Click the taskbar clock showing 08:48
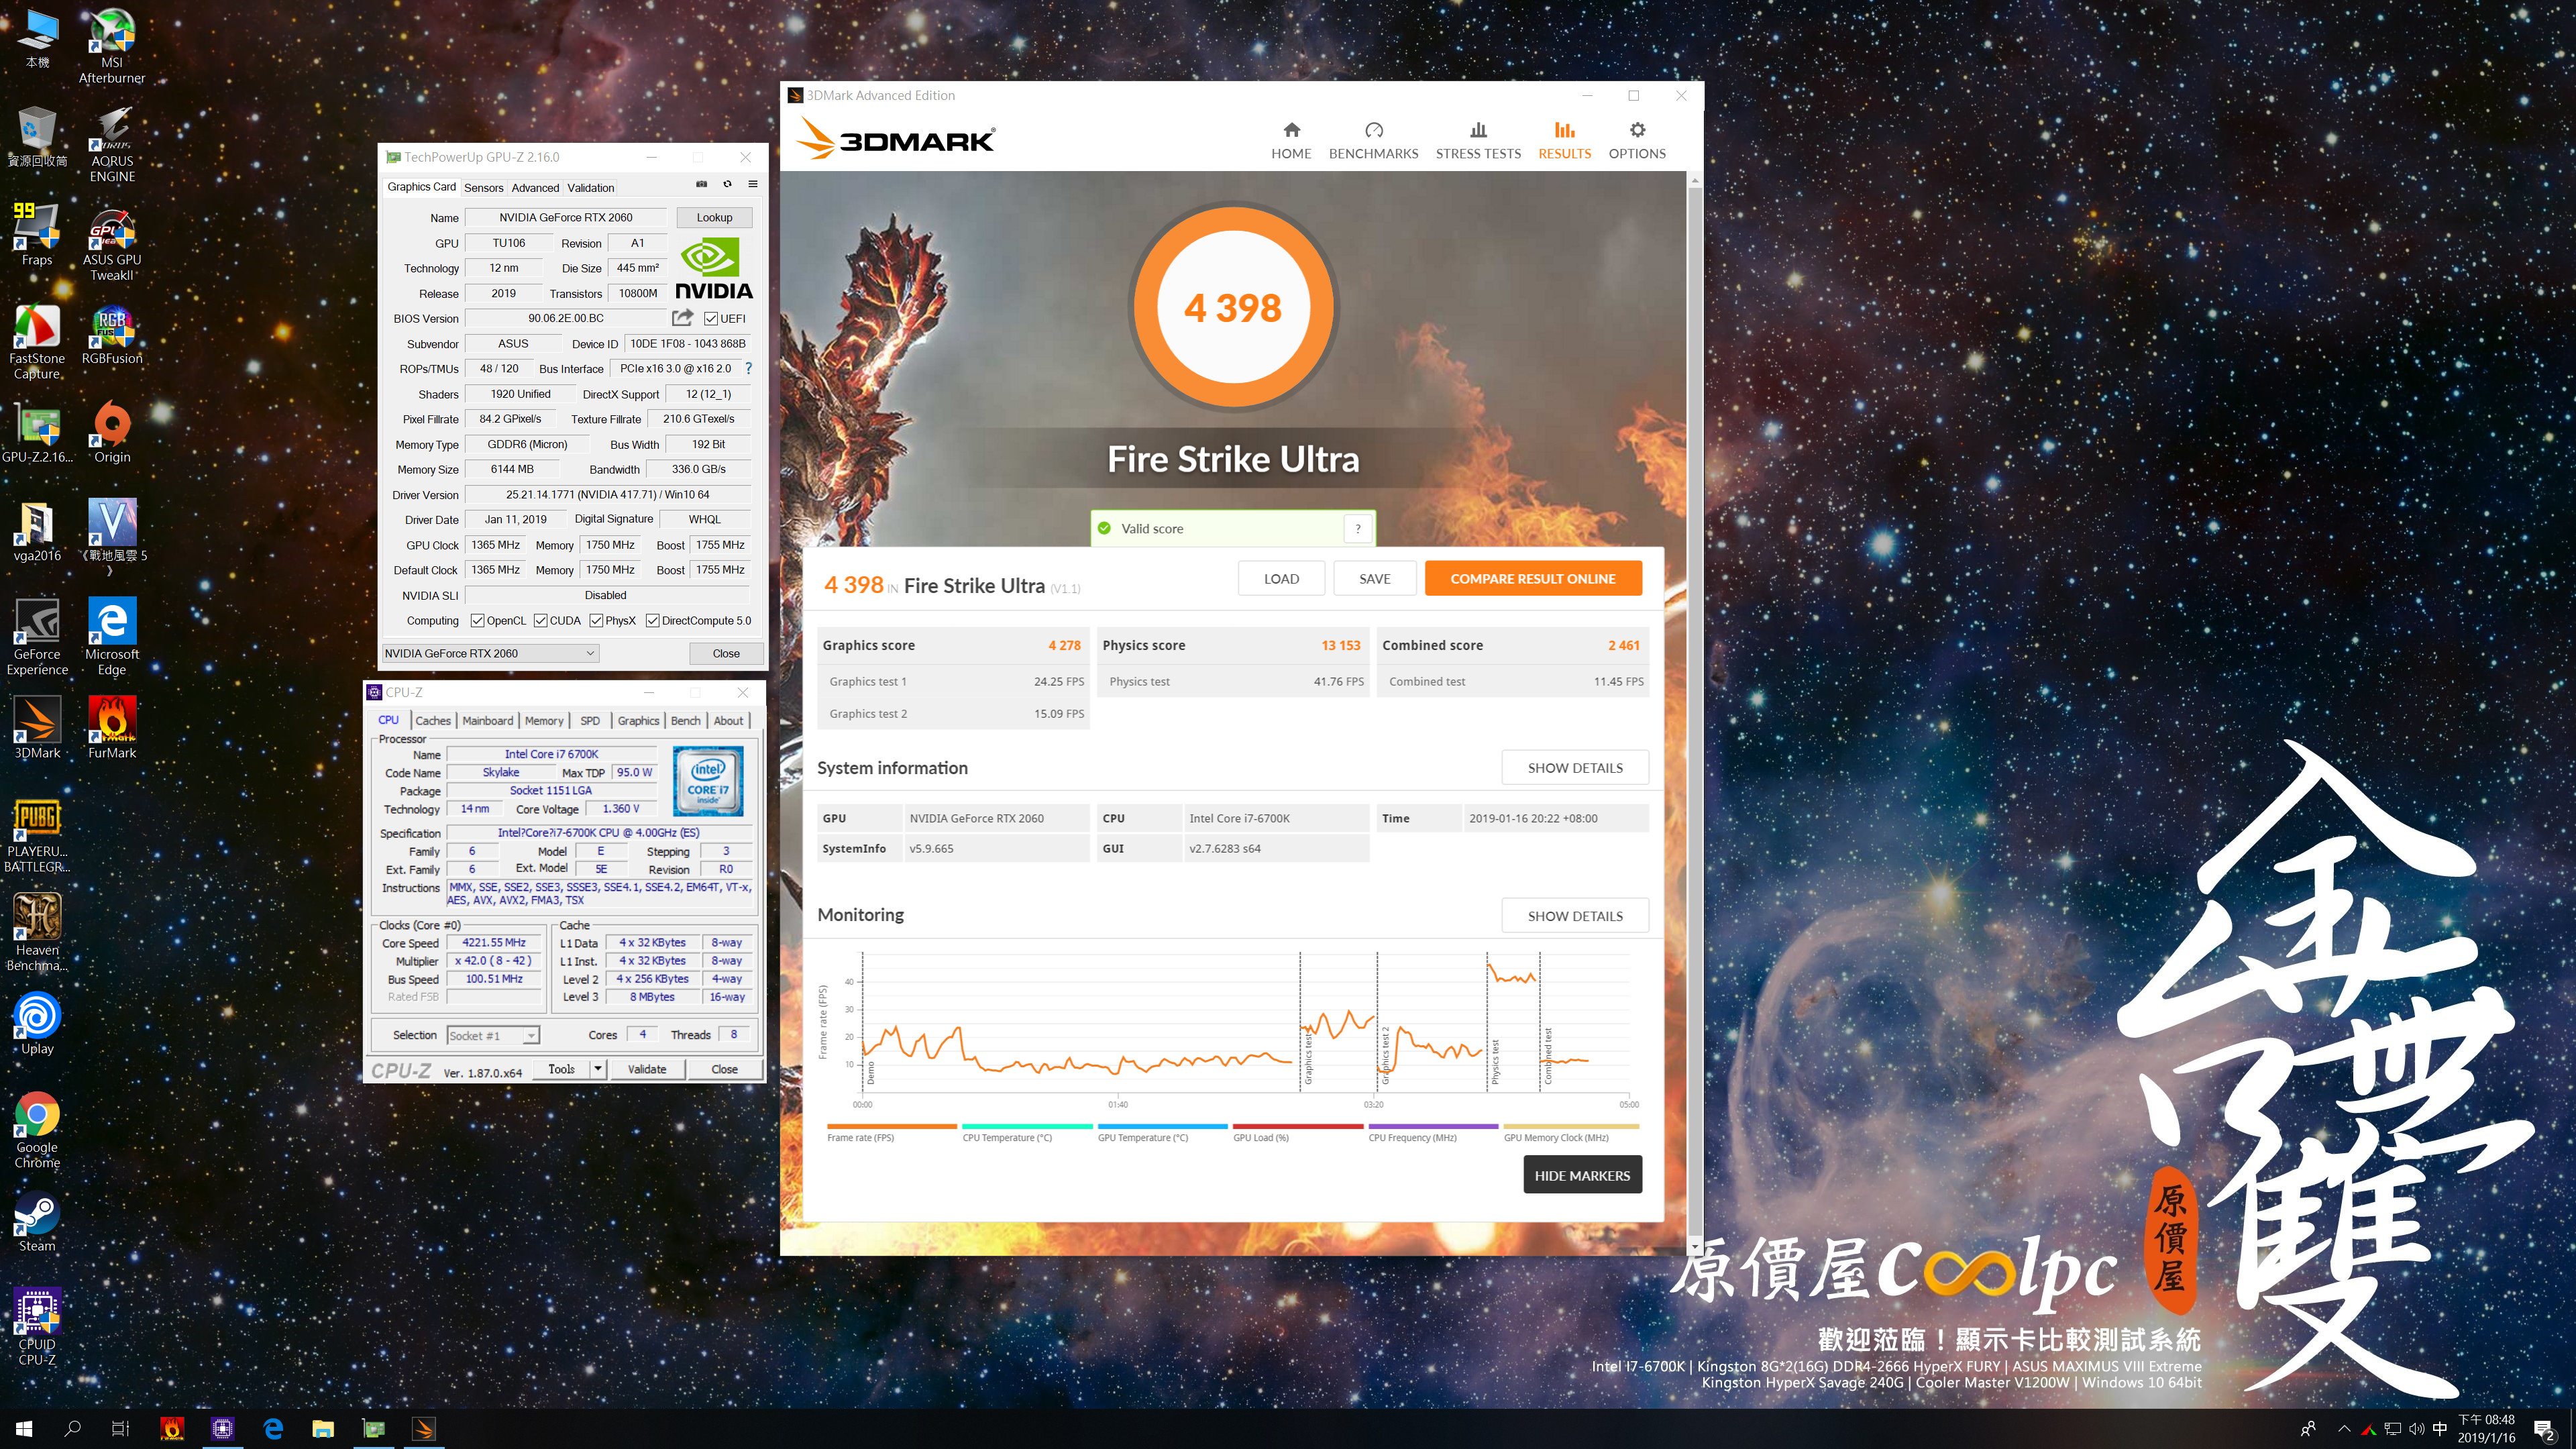 click(2486, 1429)
